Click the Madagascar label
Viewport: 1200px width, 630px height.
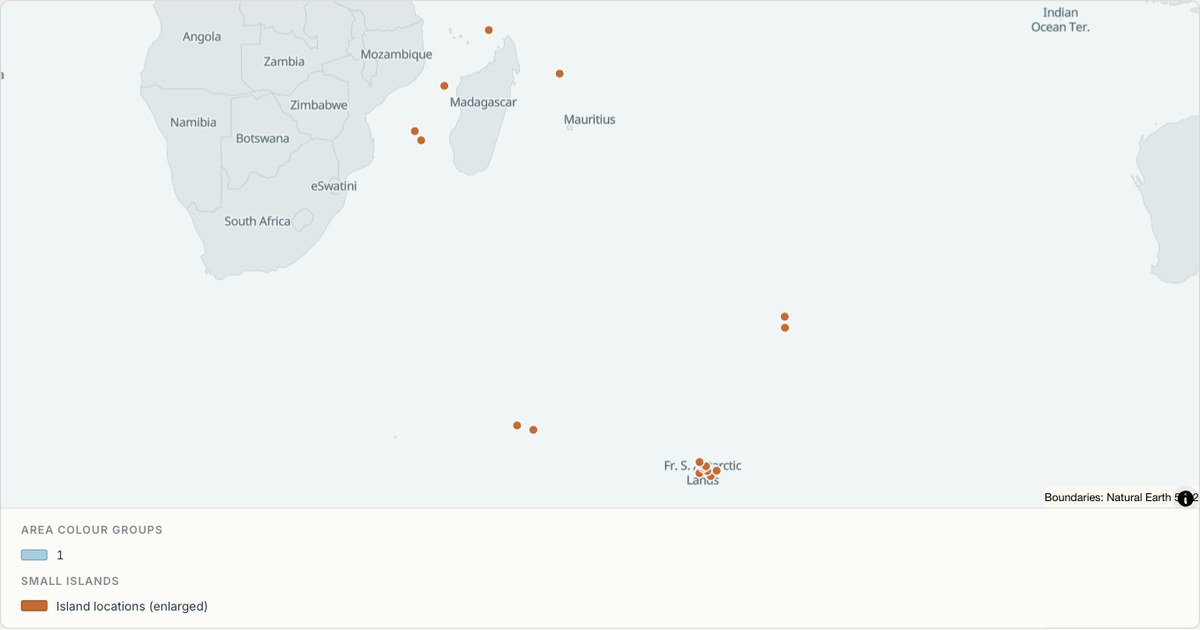(483, 102)
